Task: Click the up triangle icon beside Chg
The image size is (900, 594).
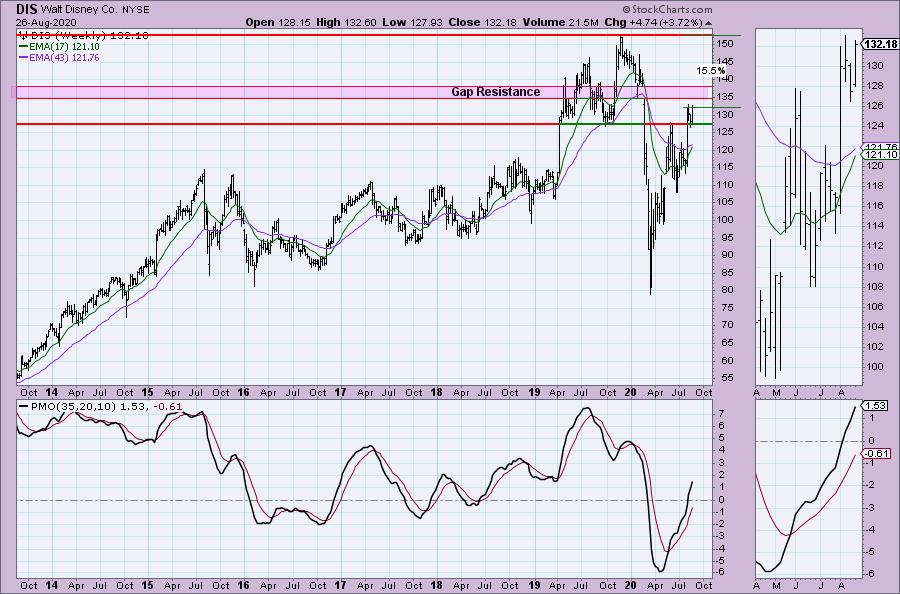Action: (x=708, y=23)
